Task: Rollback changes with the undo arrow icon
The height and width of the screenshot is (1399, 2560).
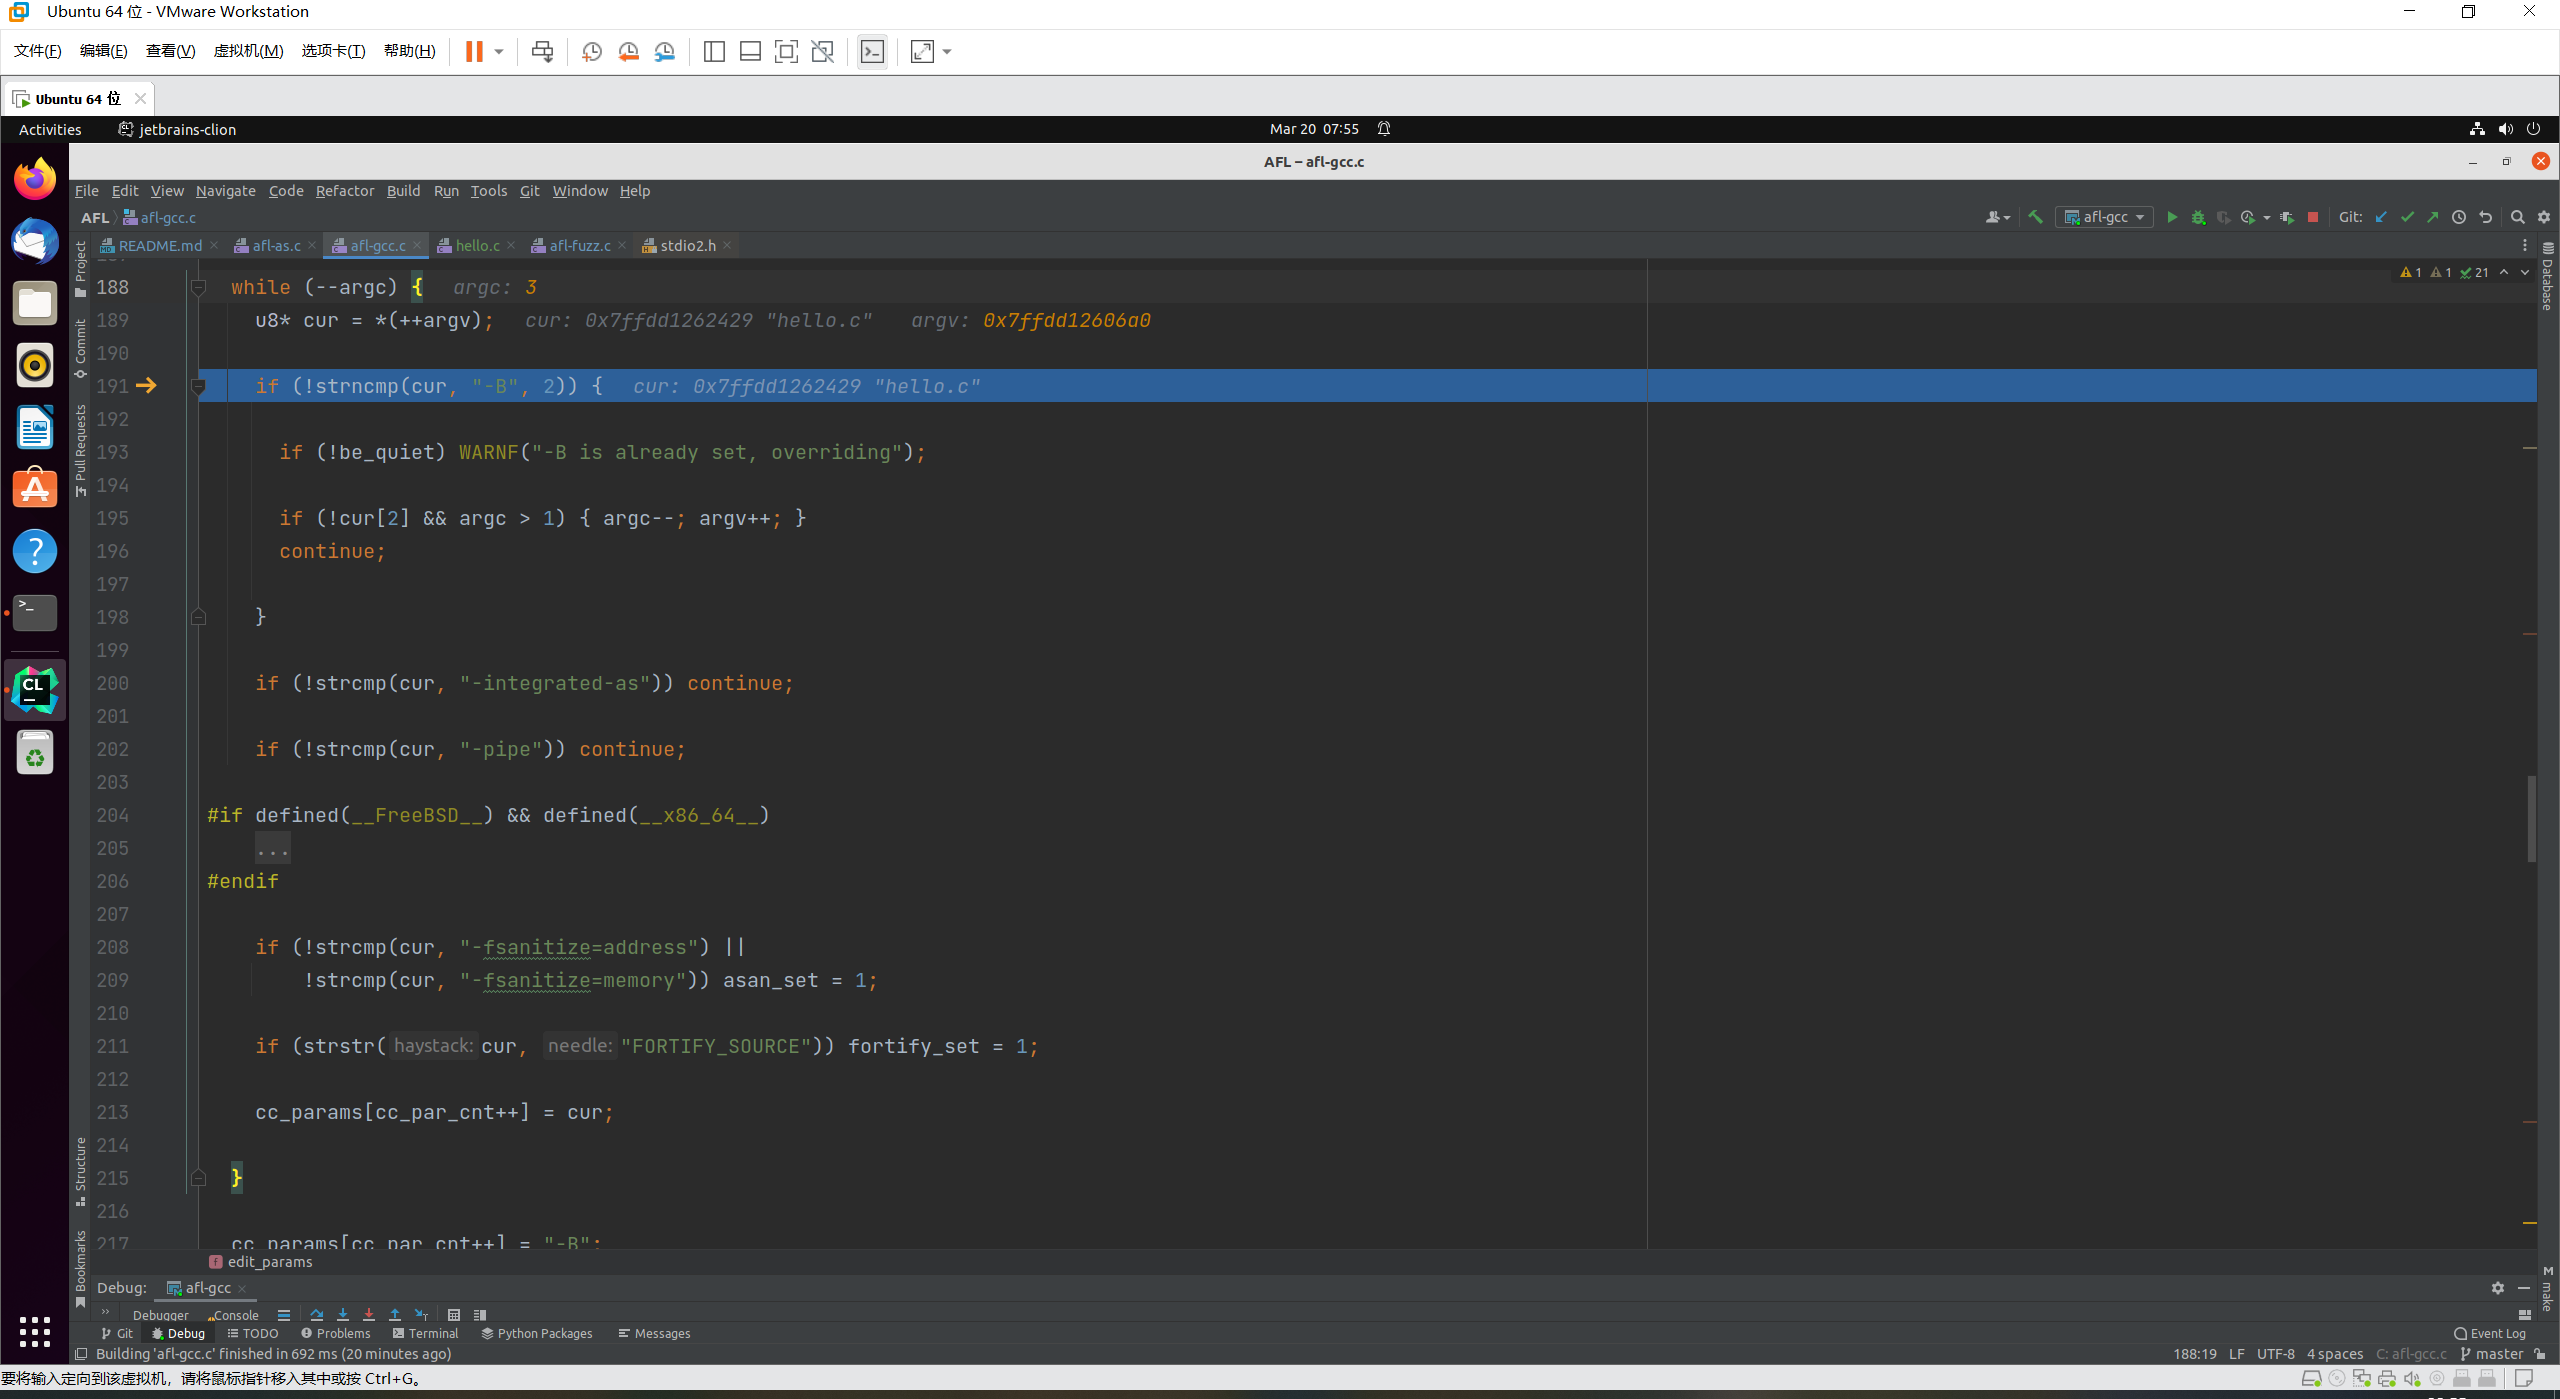Action: pyautogui.click(x=2485, y=217)
